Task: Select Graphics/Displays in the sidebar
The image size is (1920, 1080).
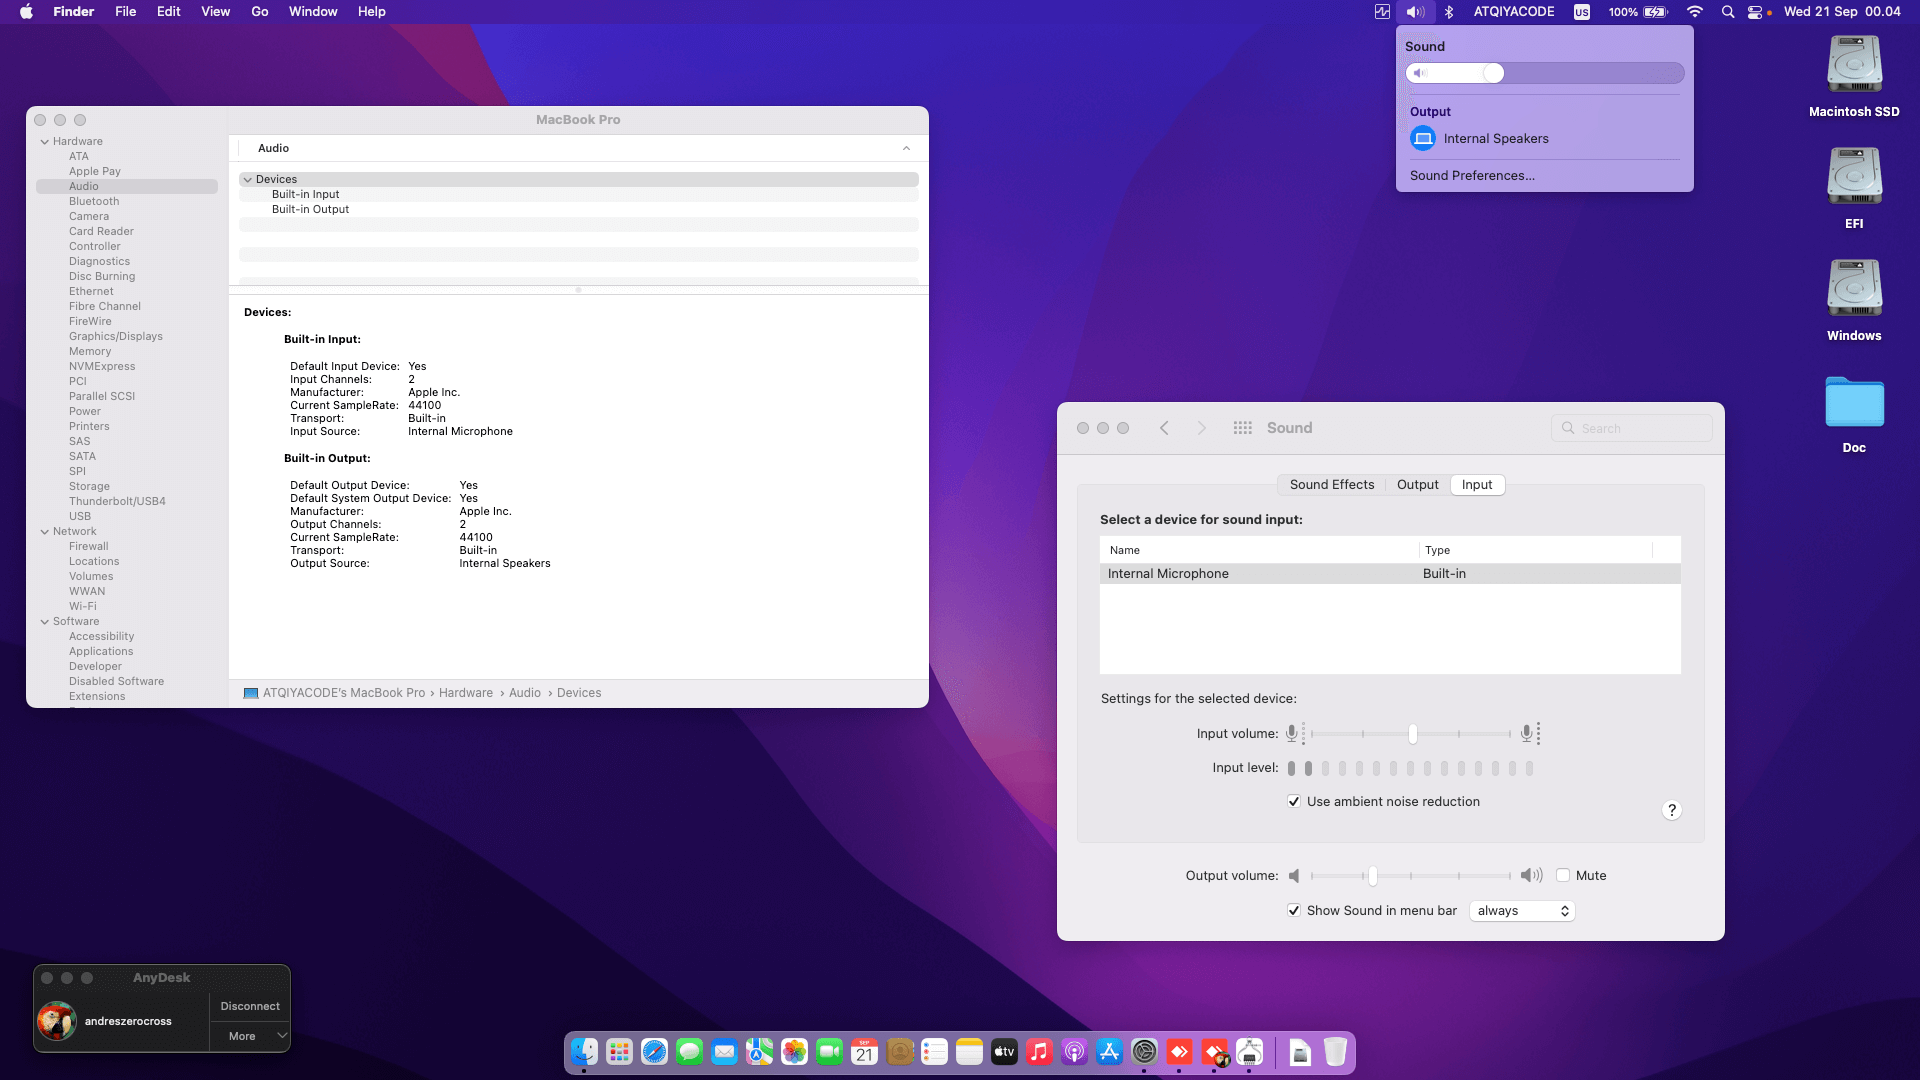Action: coord(116,337)
